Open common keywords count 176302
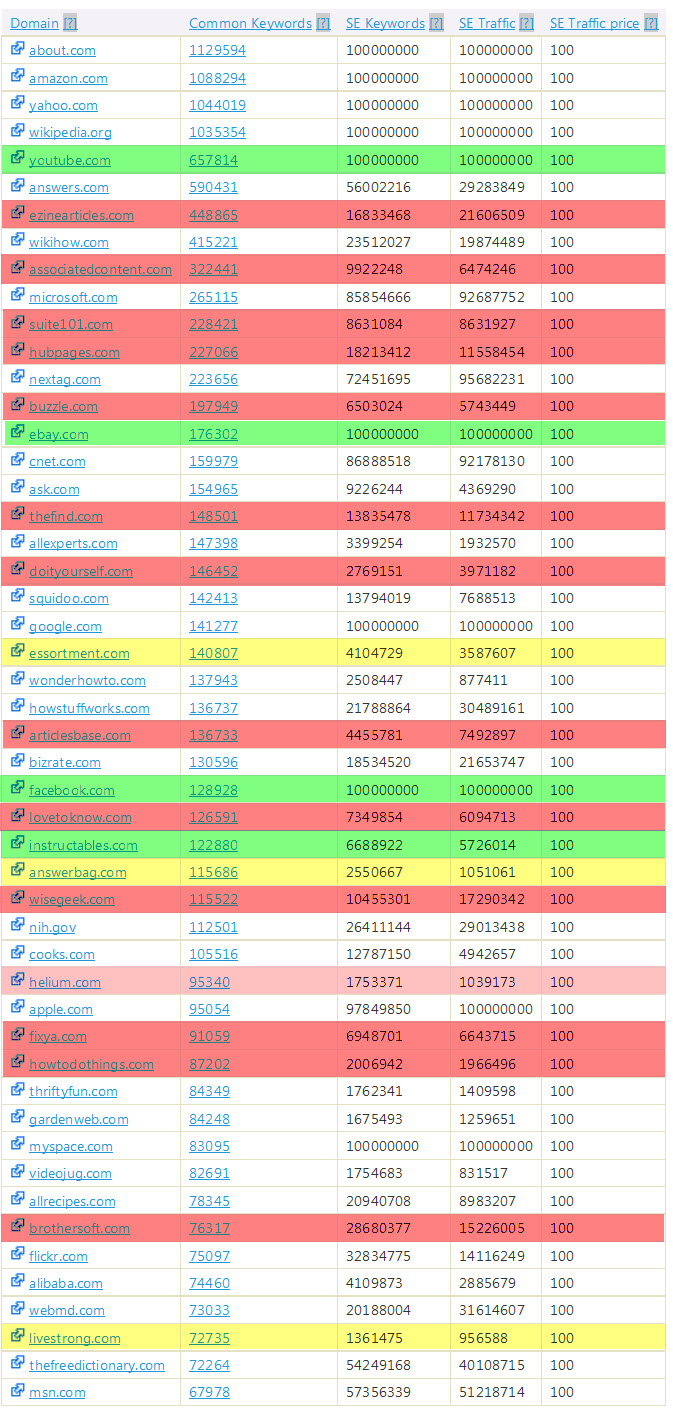673x1415 pixels. pos(213,434)
